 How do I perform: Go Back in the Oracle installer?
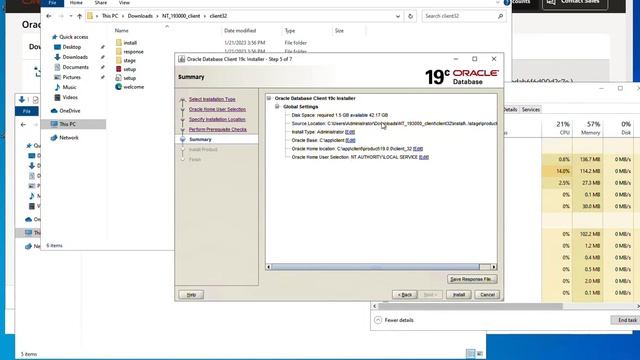pyautogui.click(x=405, y=295)
